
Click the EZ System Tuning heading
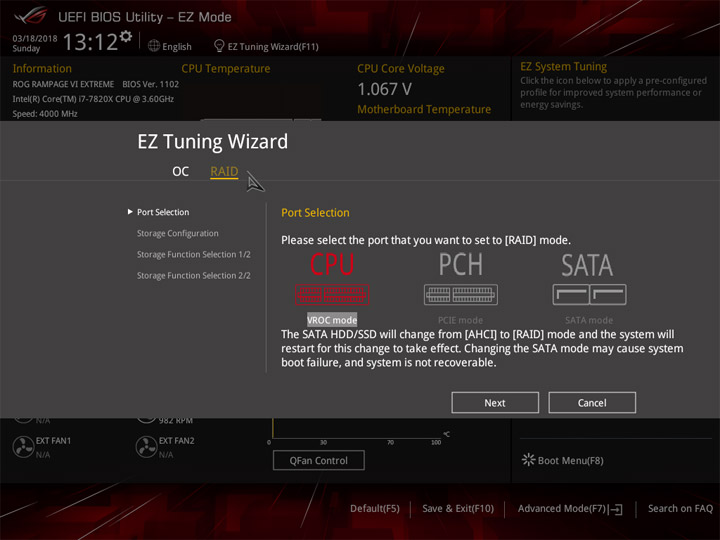point(563,67)
